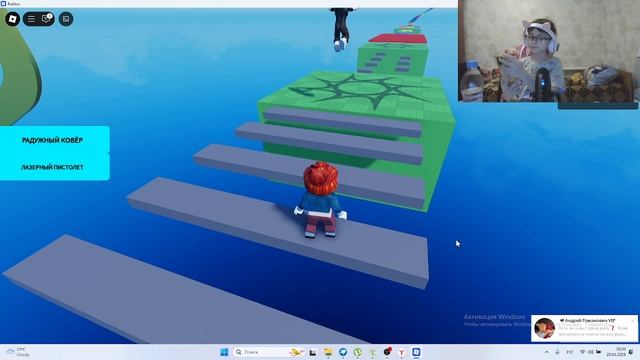Viewport: 640px width, 360px height.
Task: Click the taskbar search field Поиск
Action: 269,352
